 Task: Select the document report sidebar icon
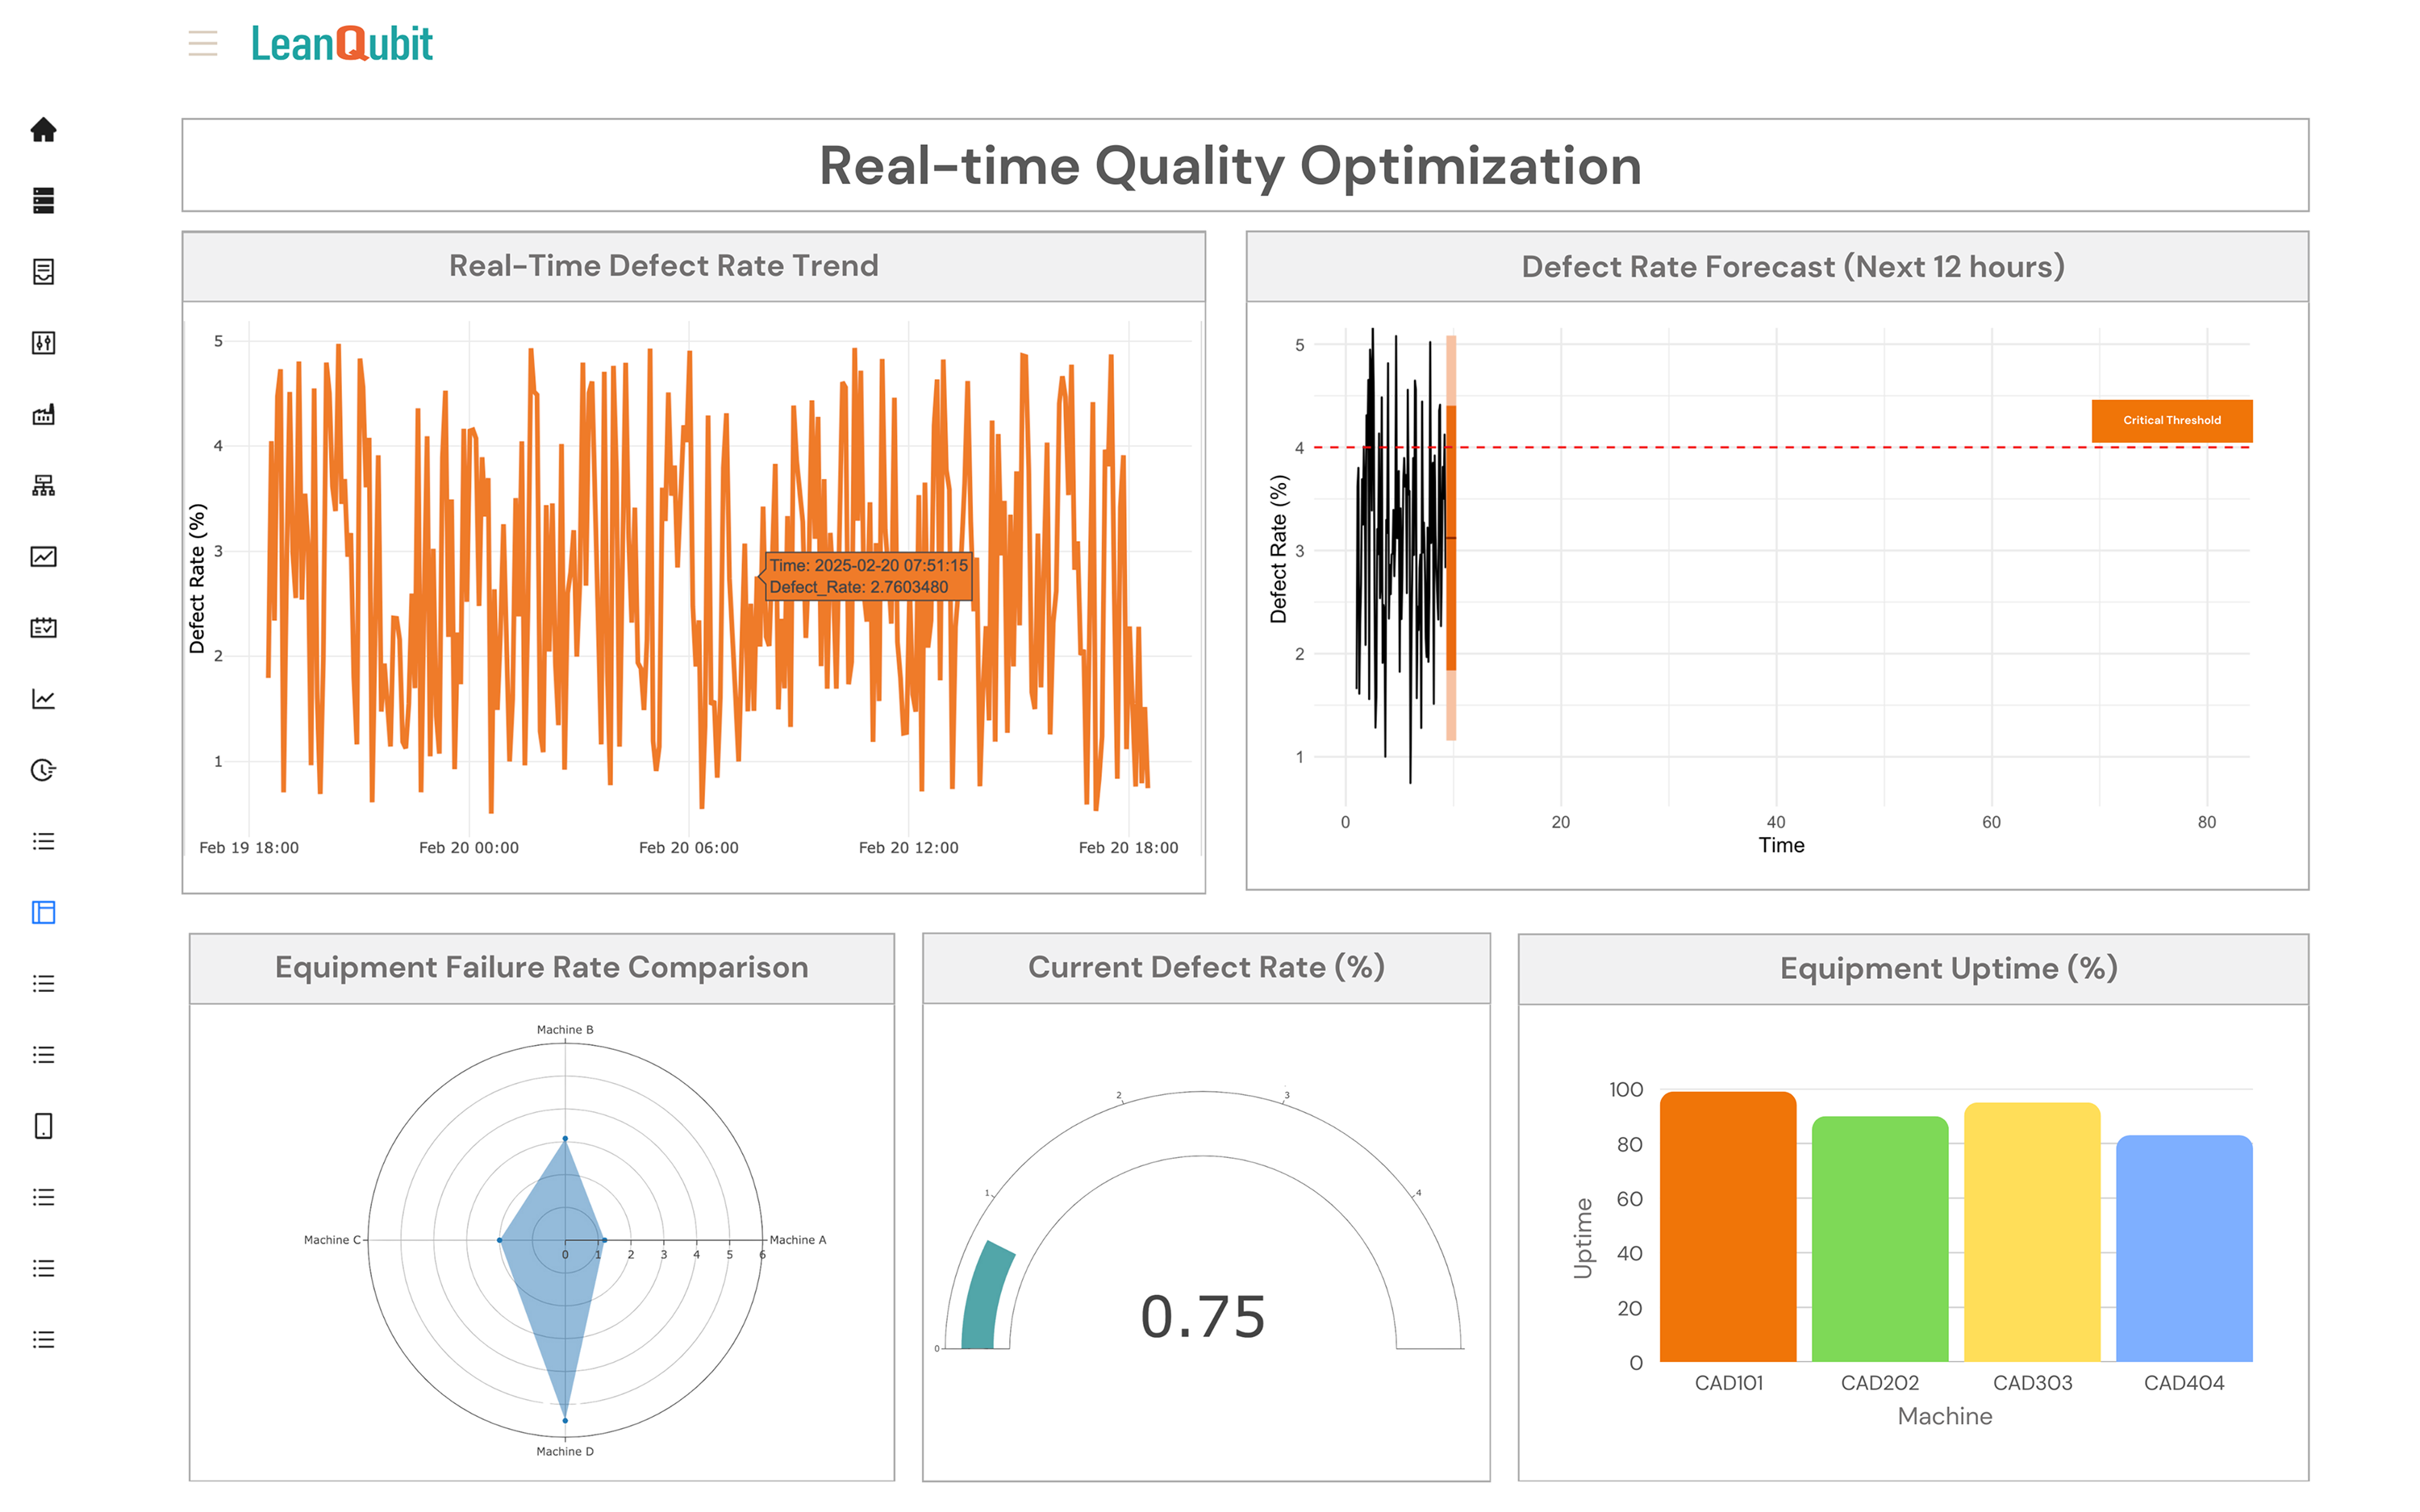coord(43,271)
